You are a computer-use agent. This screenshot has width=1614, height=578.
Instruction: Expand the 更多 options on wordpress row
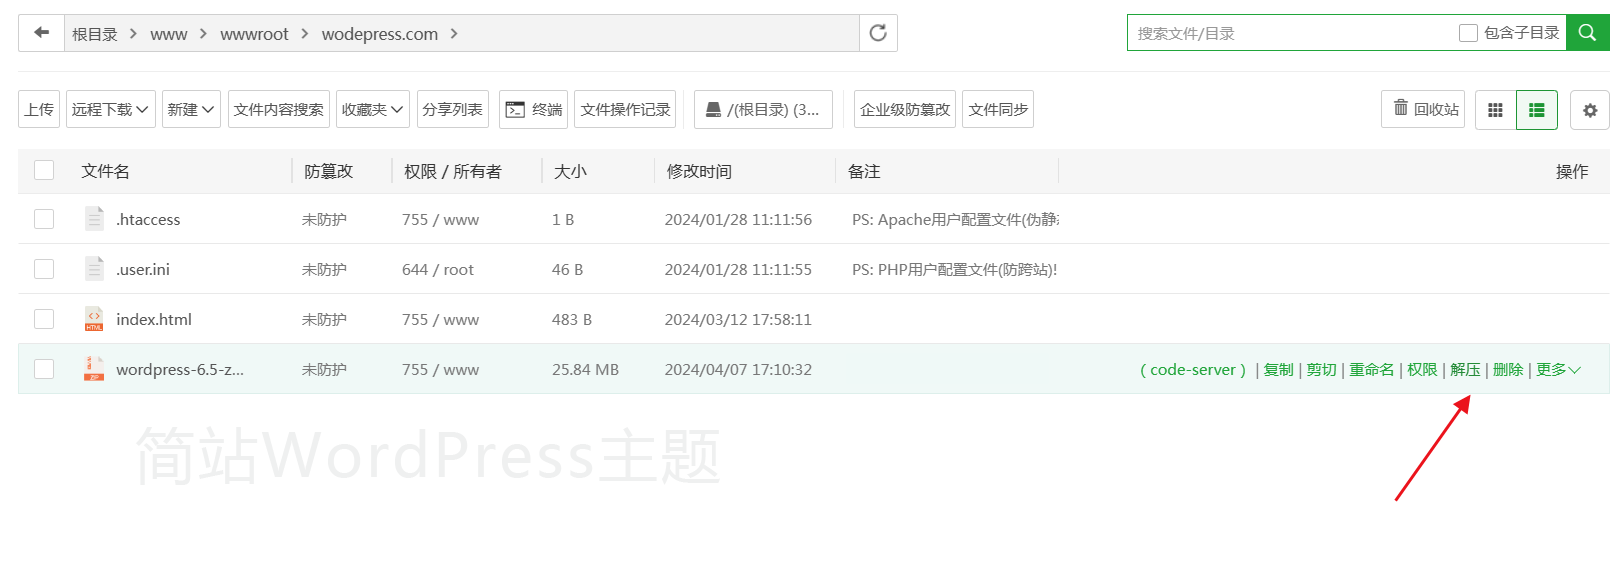(x=1557, y=370)
